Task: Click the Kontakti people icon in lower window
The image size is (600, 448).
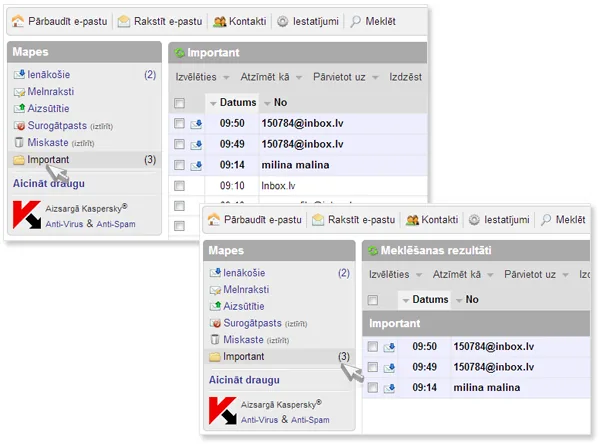Action: point(412,220)
